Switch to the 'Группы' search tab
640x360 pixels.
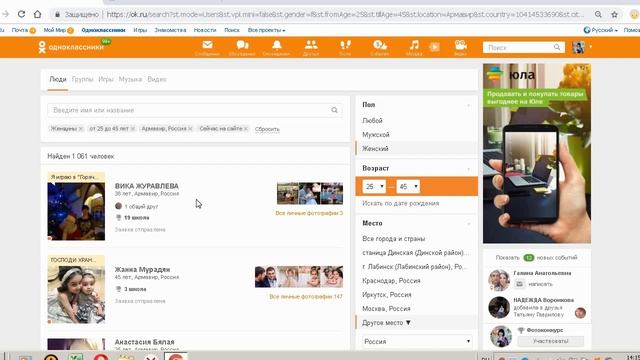(82, 79)
